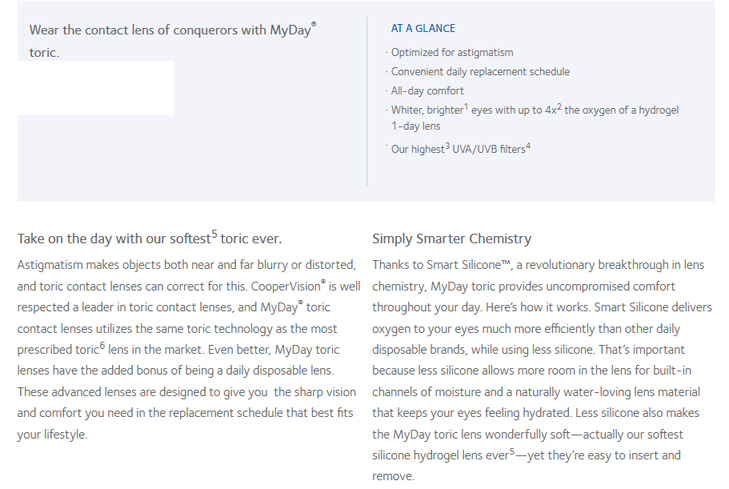Select the Optimized for astigmatism bullet

pyautogui.click(x=452, y=53)
